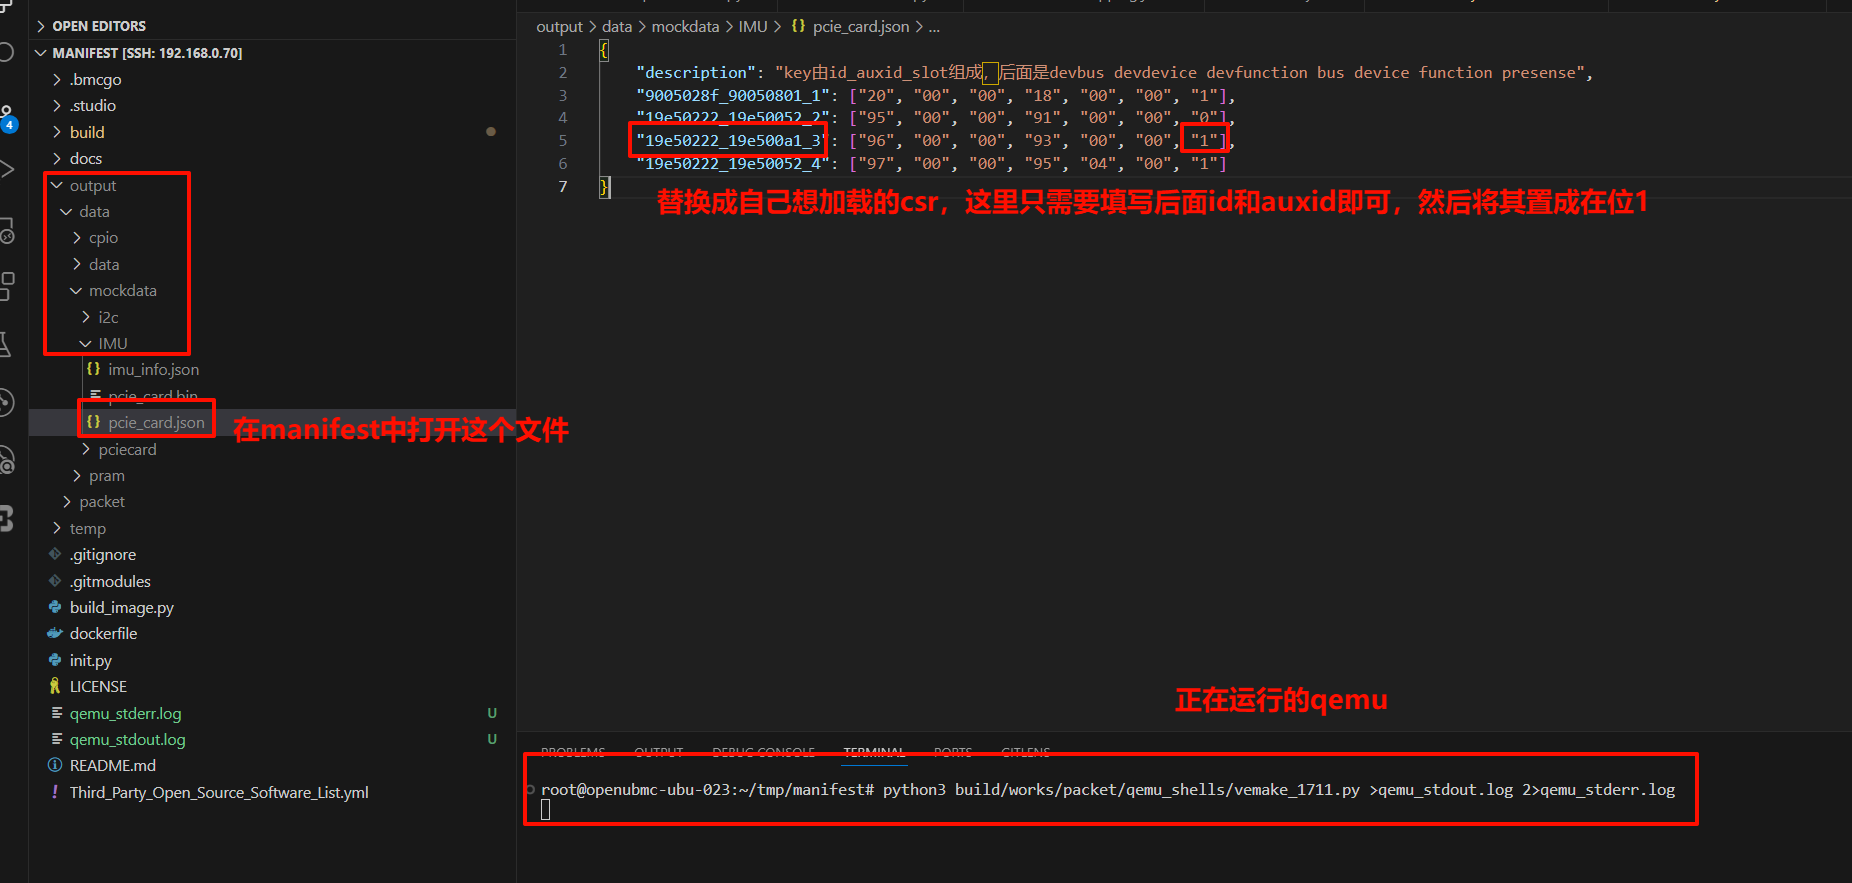Image resolution: width=1852 pixels, height=883 pixels.
Task: Switch to the PROBLEMS panel tab
Action: click(x=572, y=752)
